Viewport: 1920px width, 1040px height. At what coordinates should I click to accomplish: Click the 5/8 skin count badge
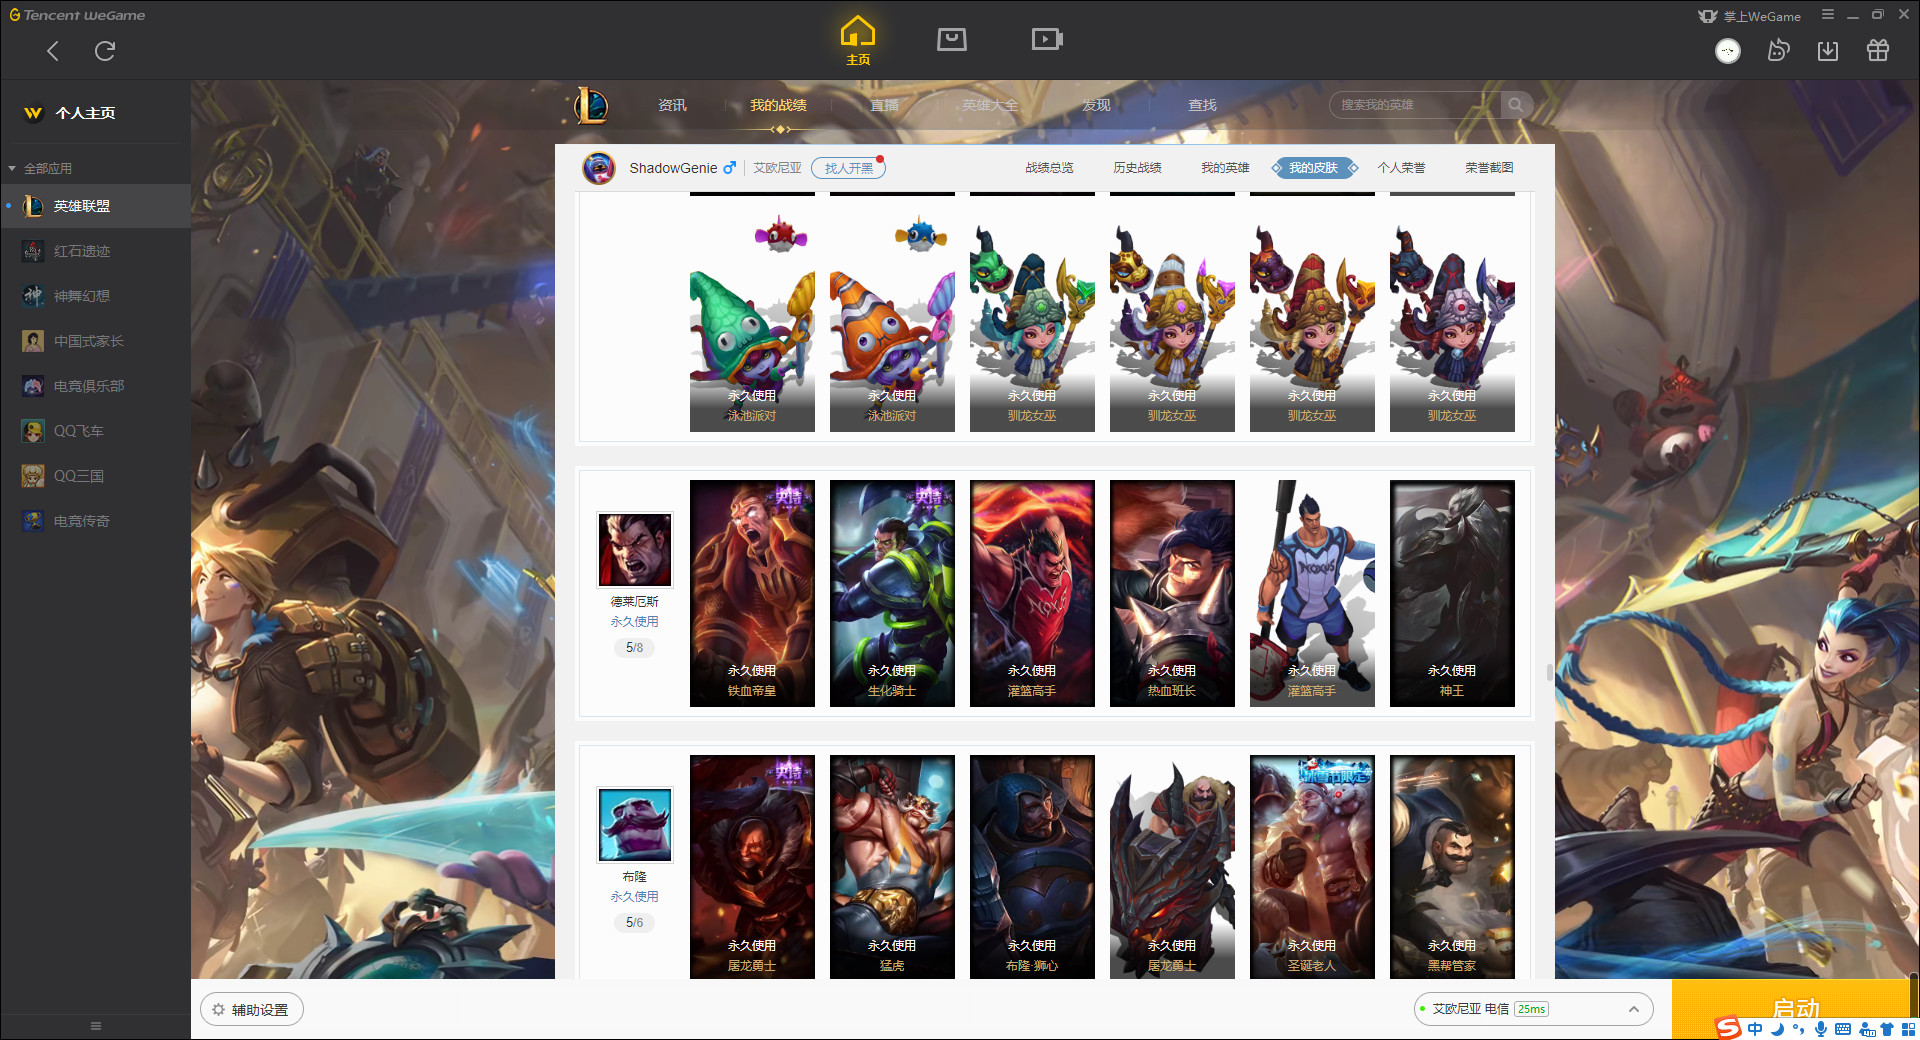[x=634, y=648]
